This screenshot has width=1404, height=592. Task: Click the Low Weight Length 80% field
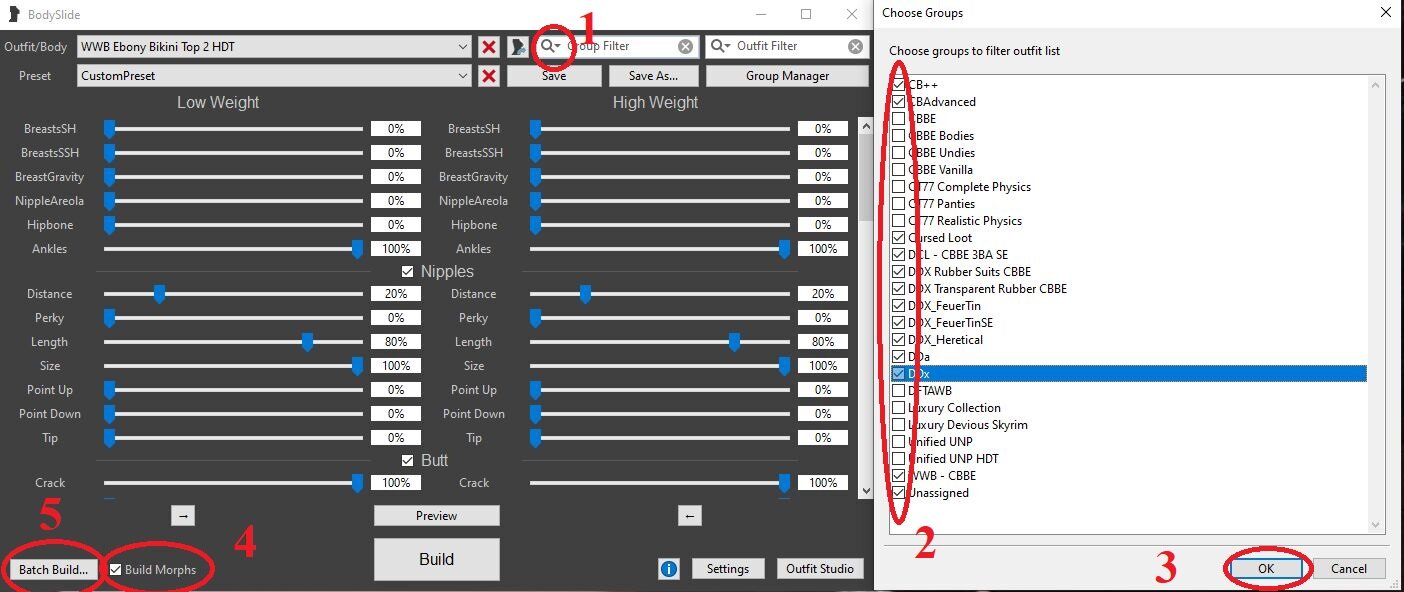(x=396, y=342)
